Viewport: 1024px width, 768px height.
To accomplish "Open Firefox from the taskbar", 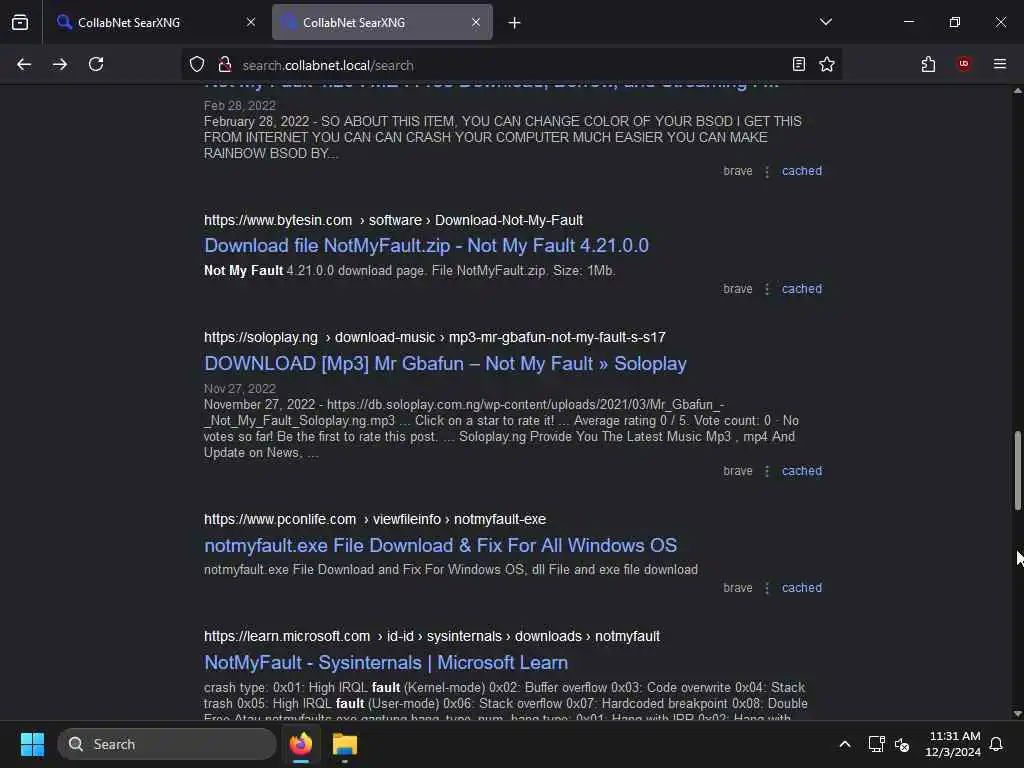I will pyautogui.click(x=301, y=744).
